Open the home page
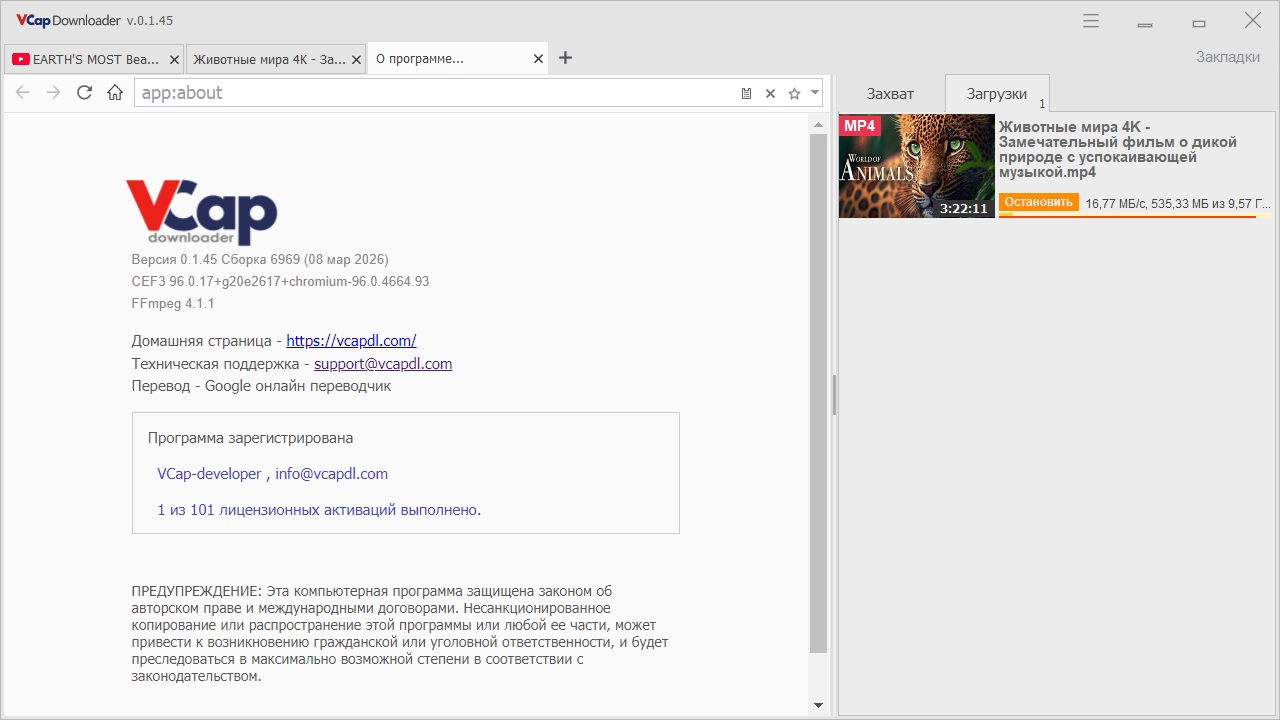The image size is (1280, 720). coord(115,93)
